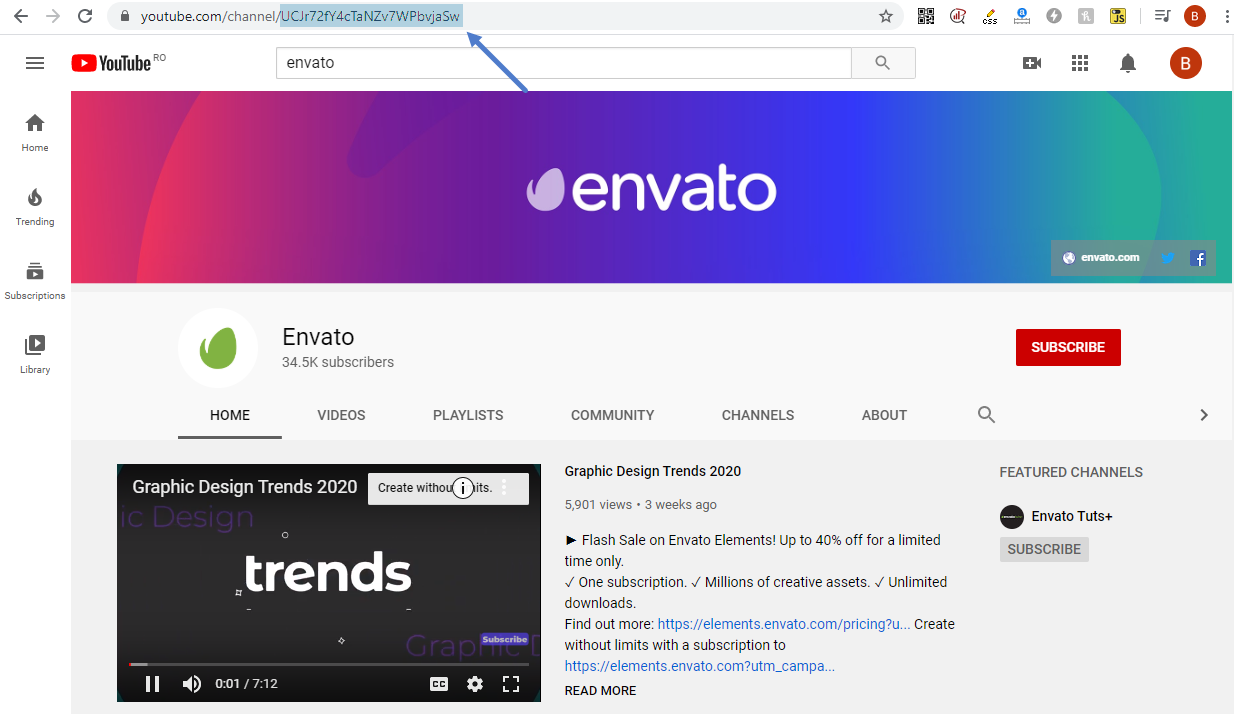
Task: Mute the video with the speaker icon
Action: click(191, 684)
